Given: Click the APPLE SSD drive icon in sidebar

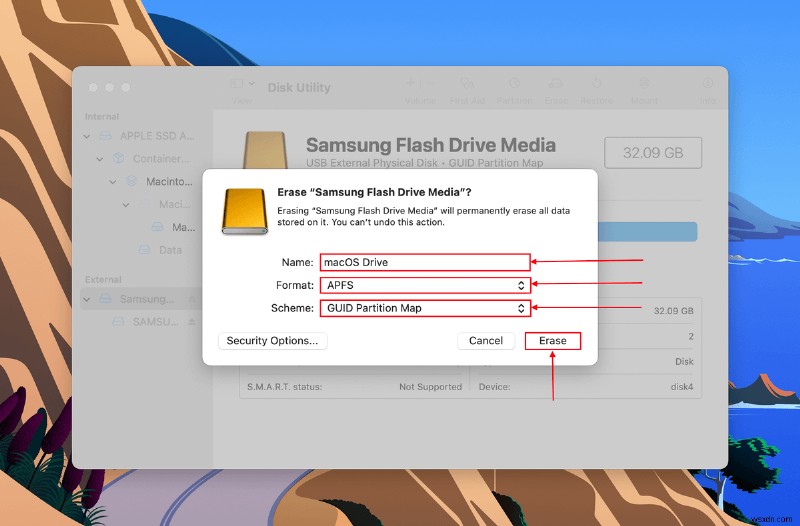Looking at the screenshot, I should [x=105, y=136].
